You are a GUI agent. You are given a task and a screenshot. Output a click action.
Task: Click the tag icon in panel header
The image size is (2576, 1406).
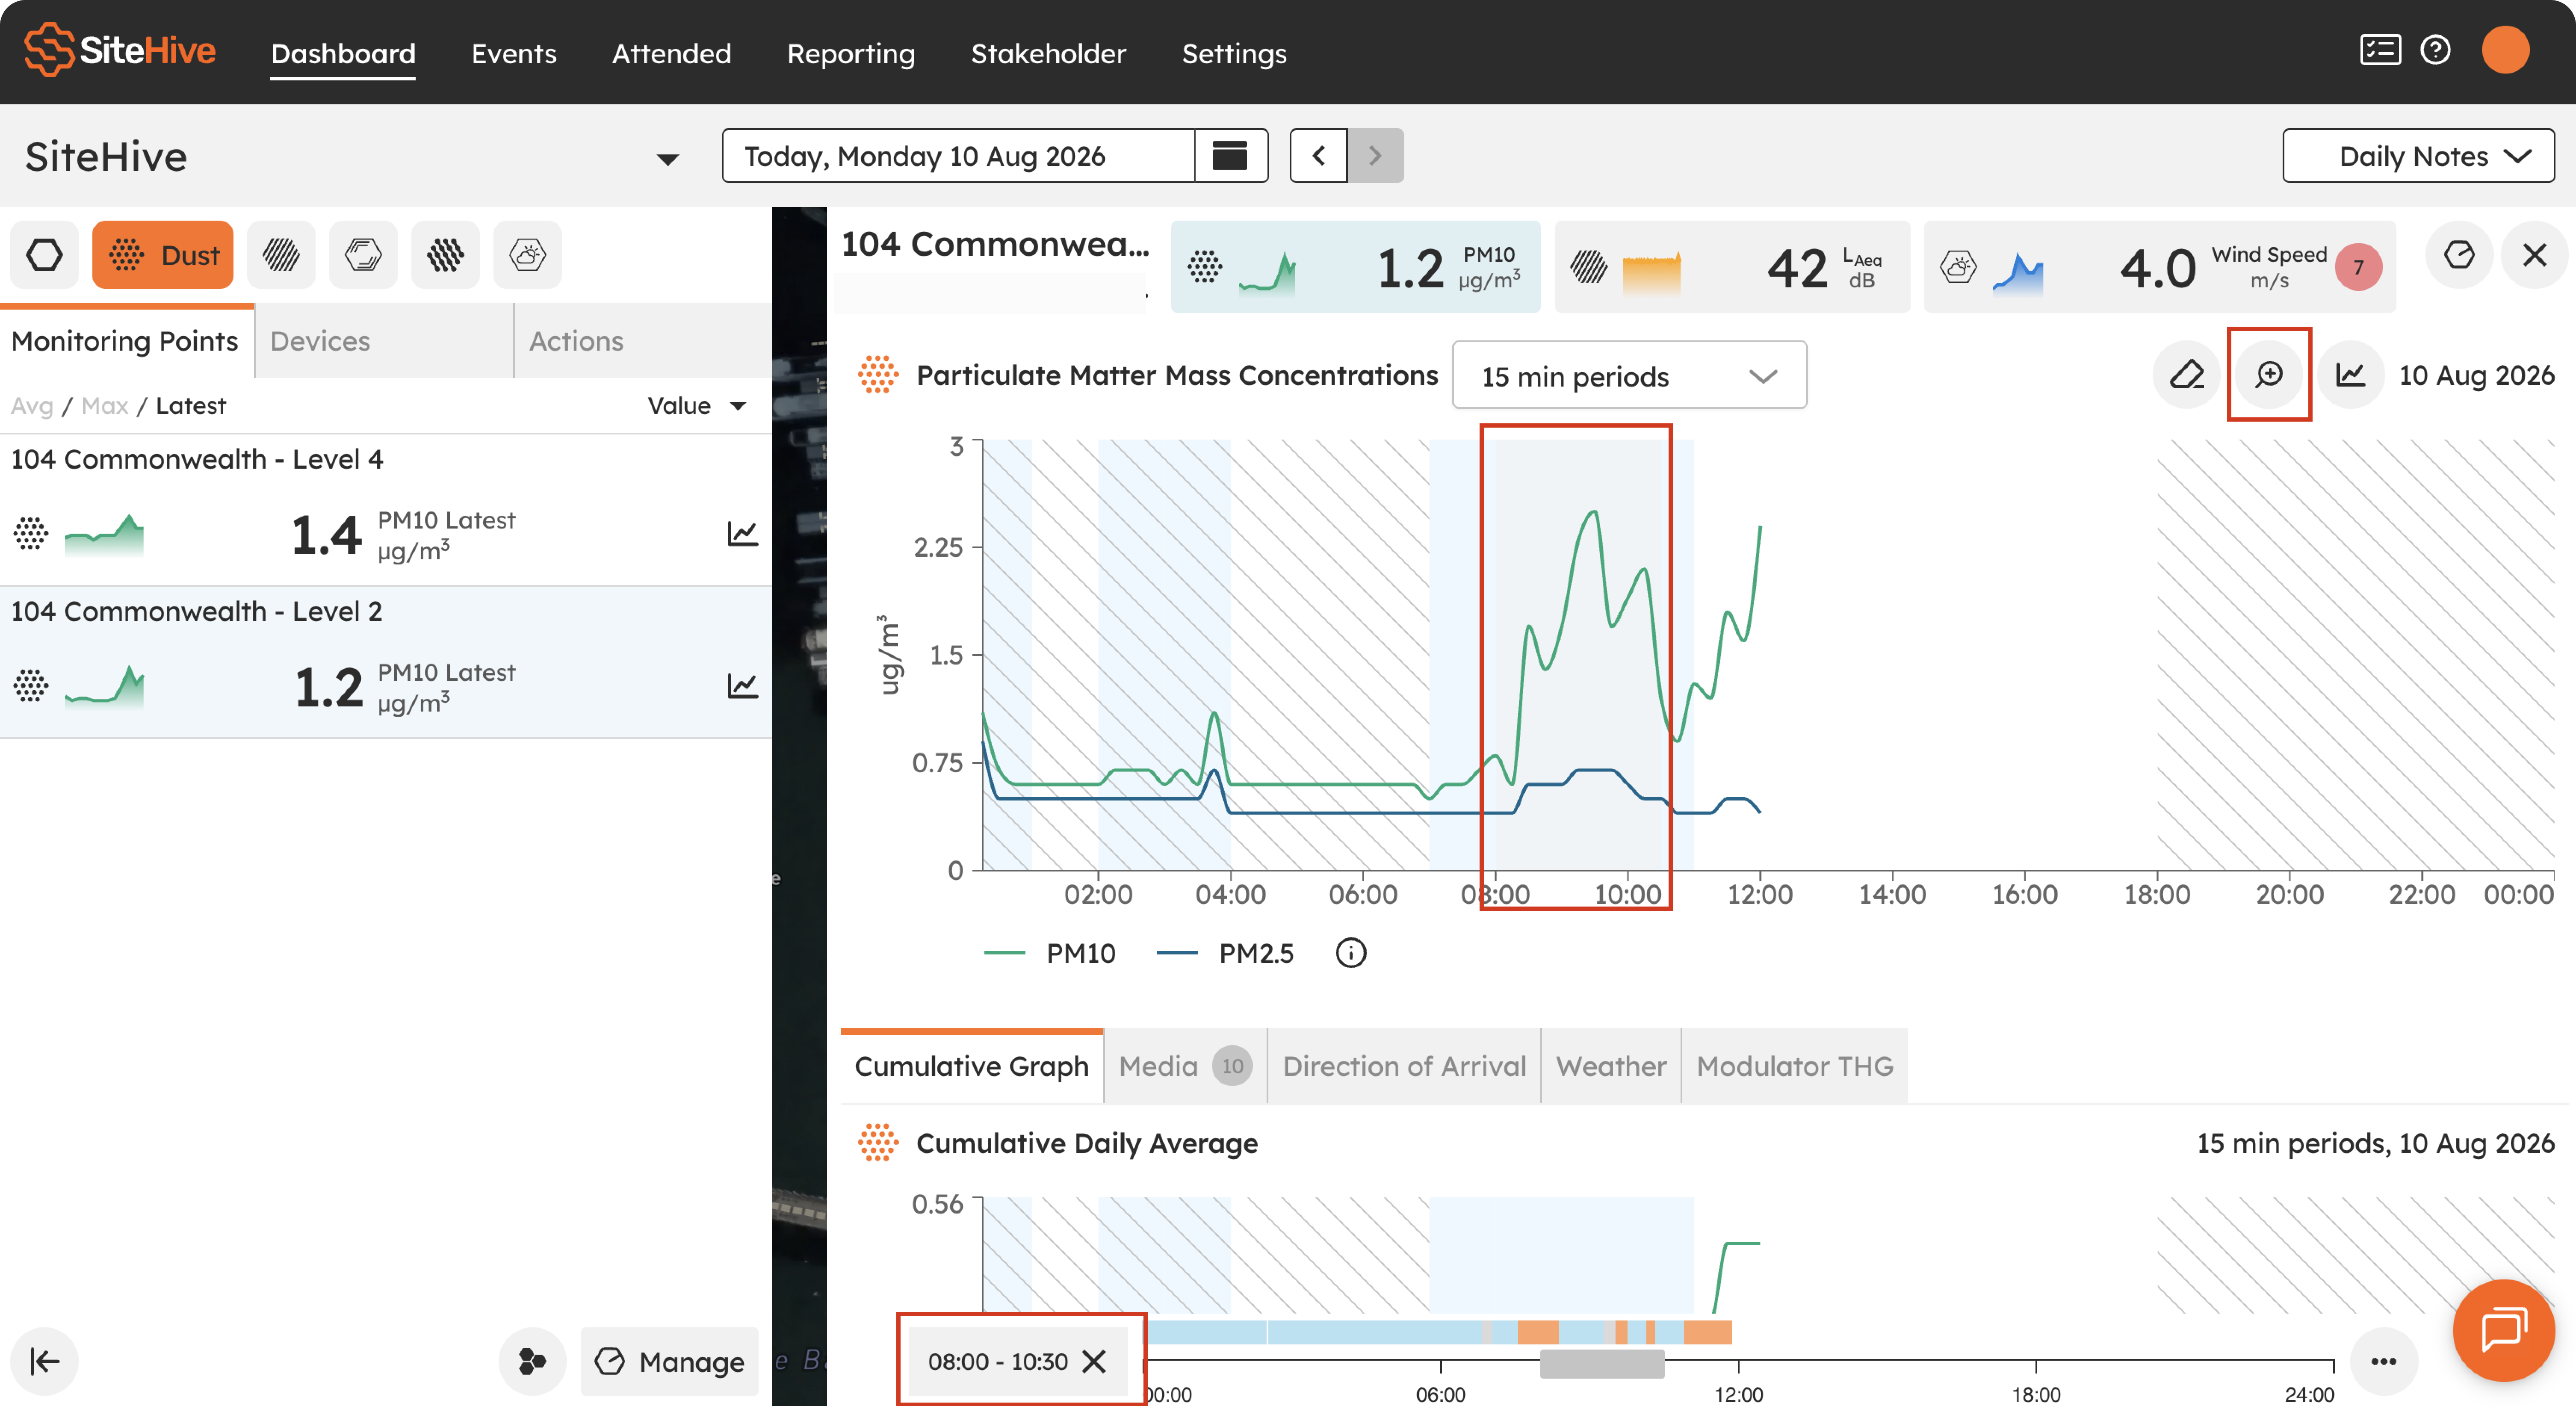pos(2459,255)
